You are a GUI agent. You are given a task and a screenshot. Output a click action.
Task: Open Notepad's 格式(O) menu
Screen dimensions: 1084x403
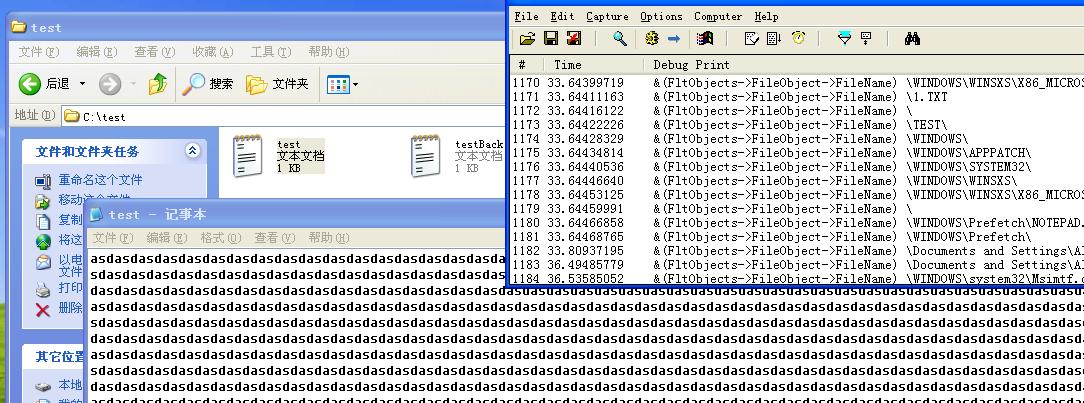(x=221, y=238)
